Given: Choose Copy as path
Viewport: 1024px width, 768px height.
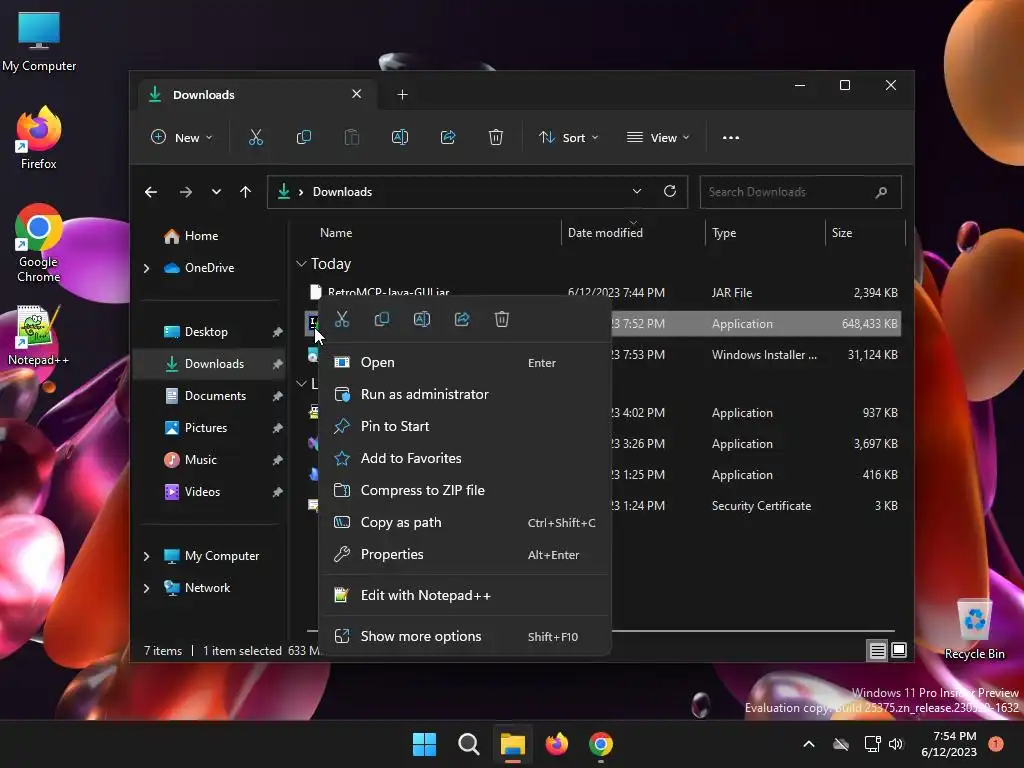Looking at the screenshot, I should 464,522.
